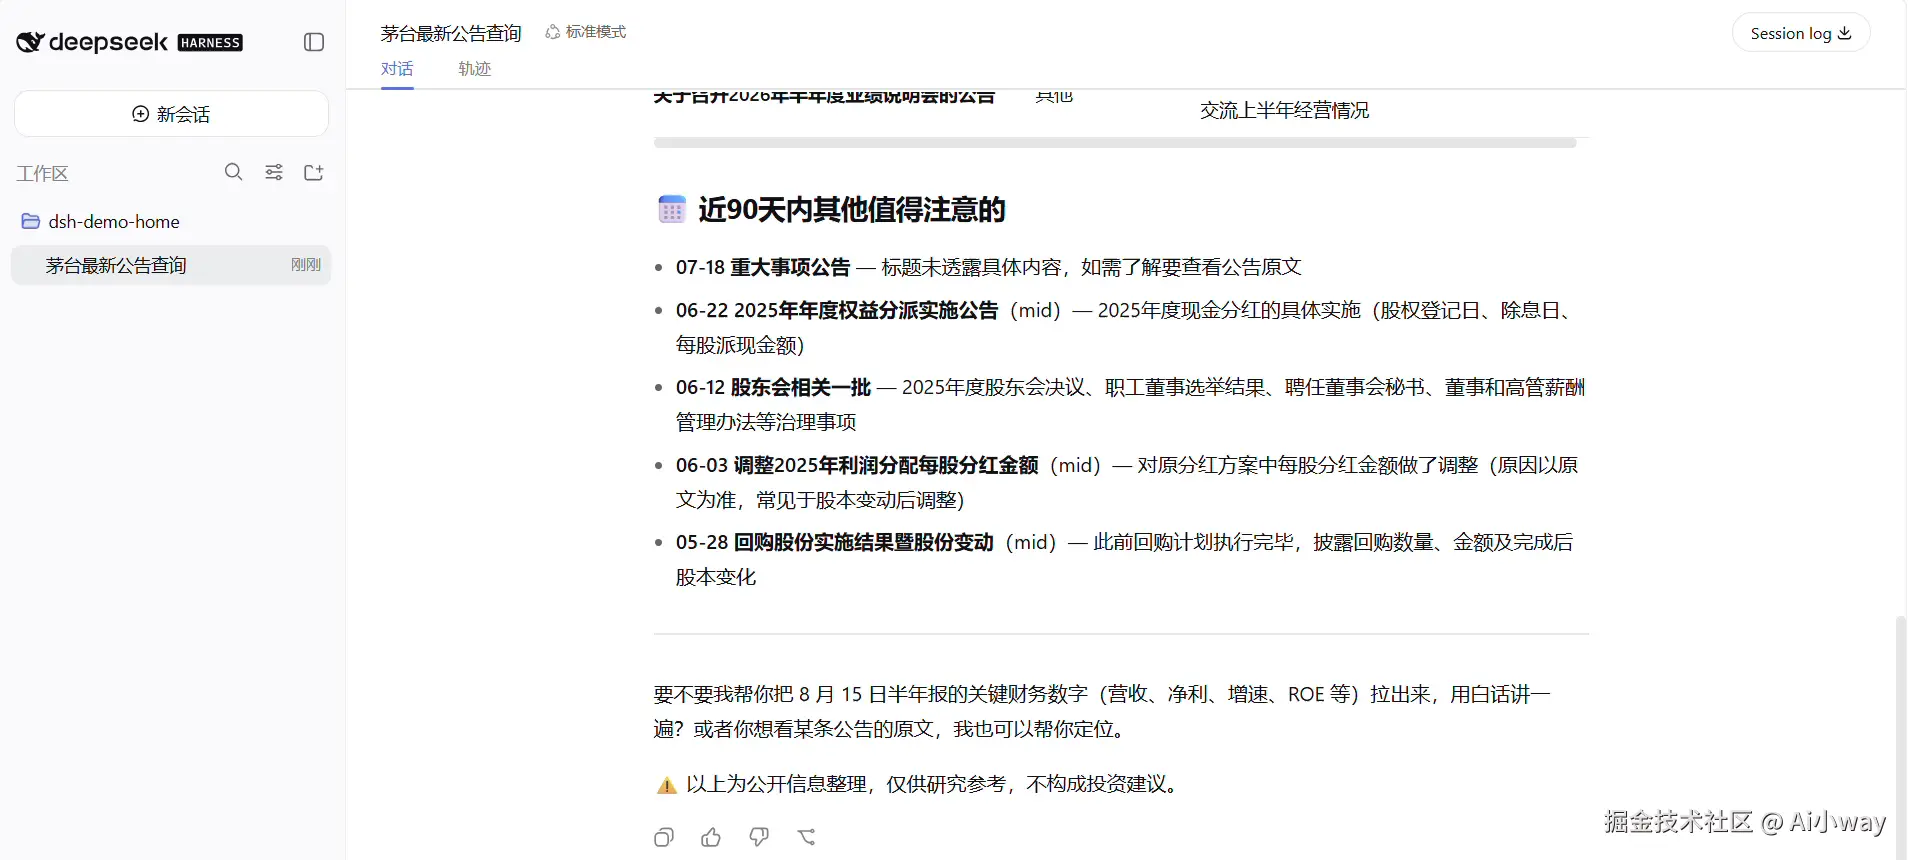The width and height of the screenshot is (1910, 860).
Task: Copy the response with the copy icon
Action: (664, 837)
